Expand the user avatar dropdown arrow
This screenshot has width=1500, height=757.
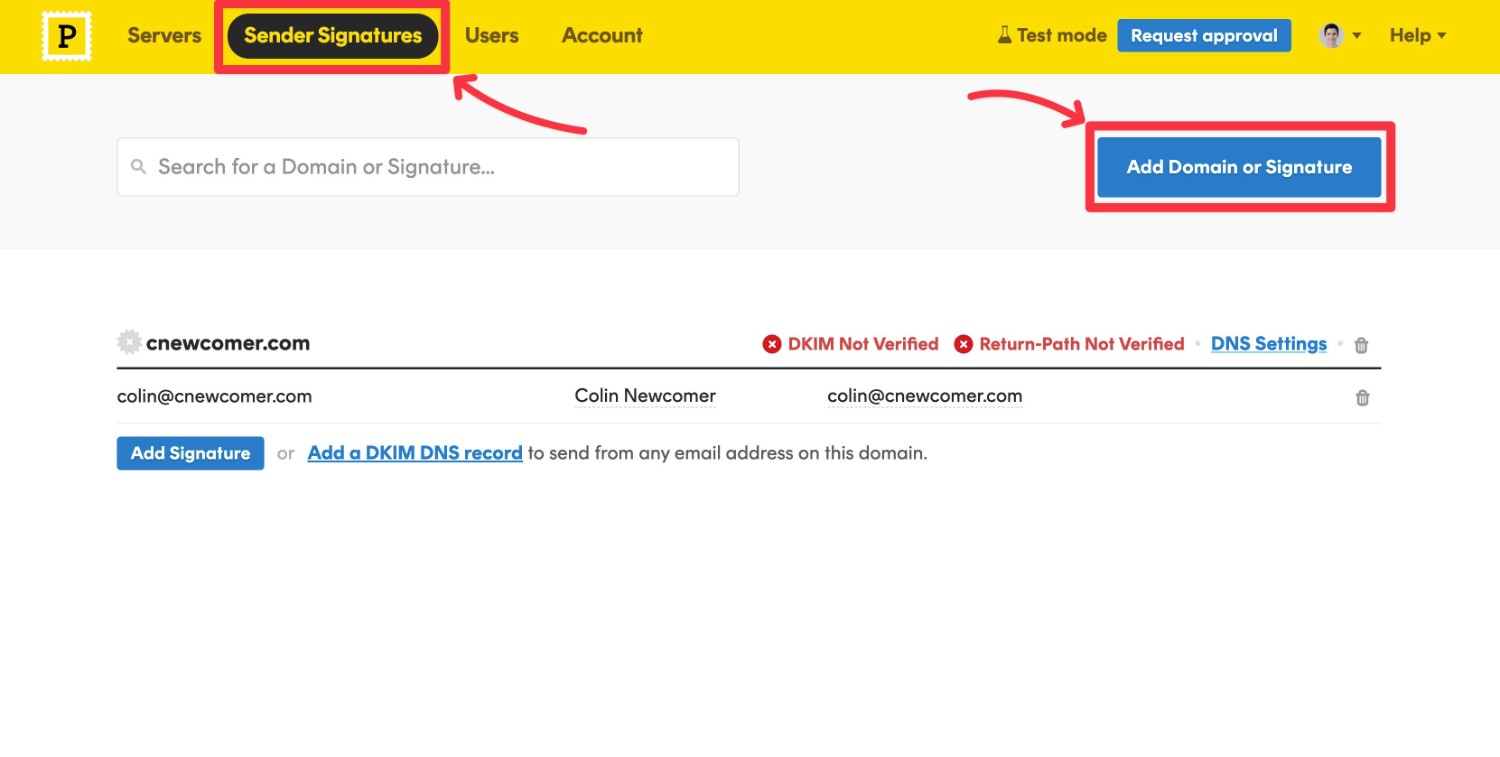click(1357, 36)
